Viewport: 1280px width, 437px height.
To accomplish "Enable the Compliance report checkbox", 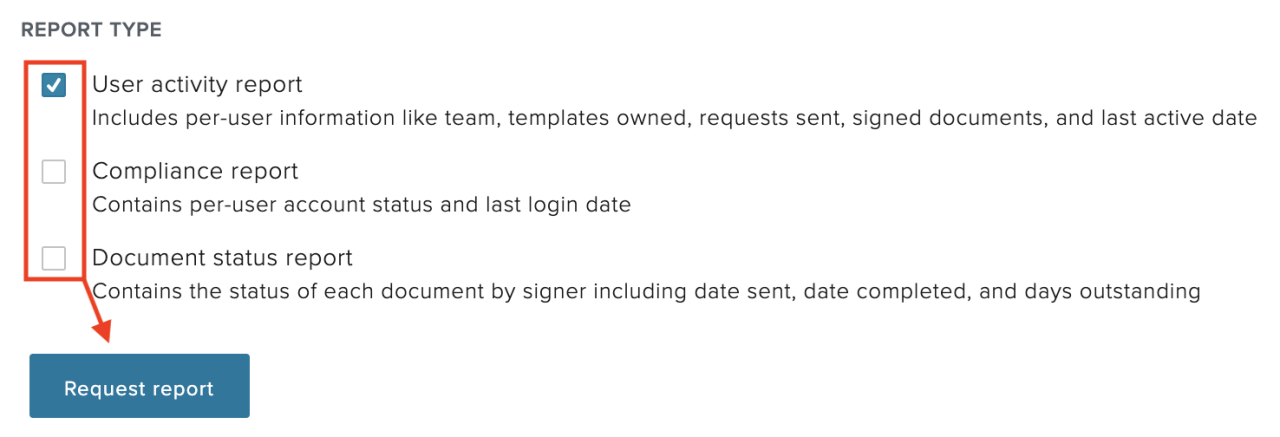I will point(54,172).
